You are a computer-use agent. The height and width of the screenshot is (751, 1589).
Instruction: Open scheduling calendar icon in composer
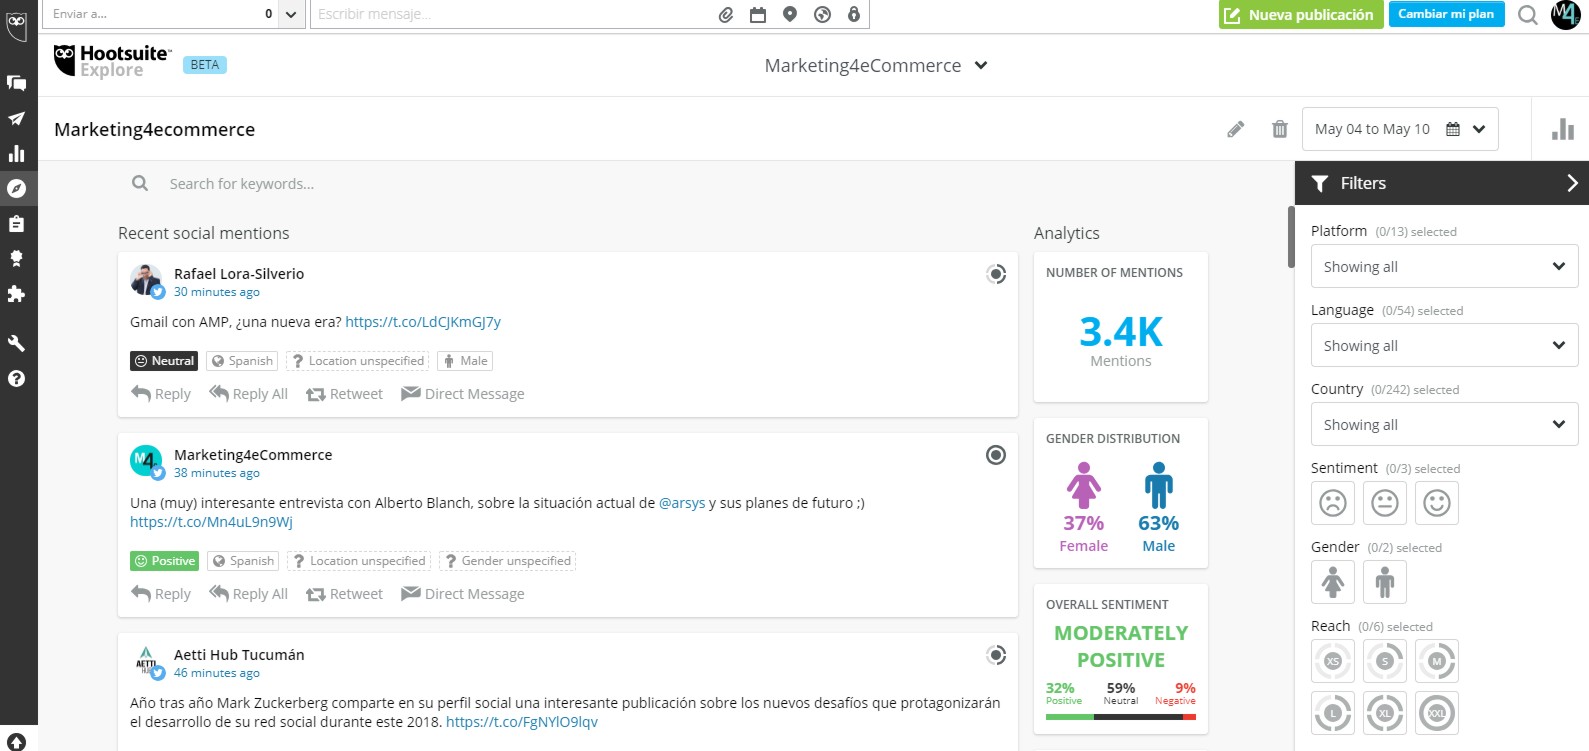[x=758, y=14]
